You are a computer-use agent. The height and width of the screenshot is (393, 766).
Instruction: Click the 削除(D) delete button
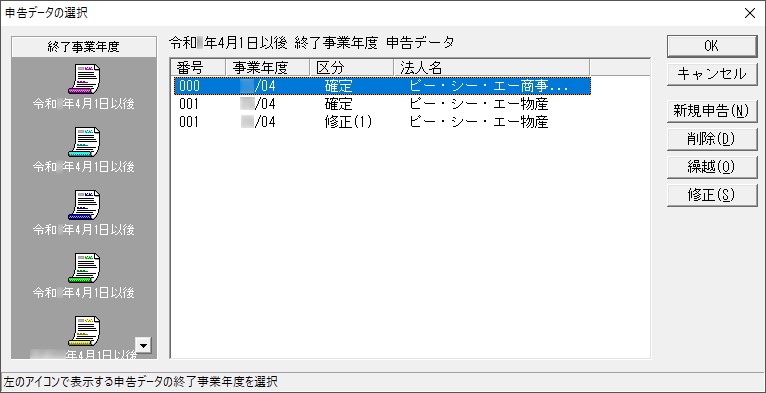tap(712, 139)
